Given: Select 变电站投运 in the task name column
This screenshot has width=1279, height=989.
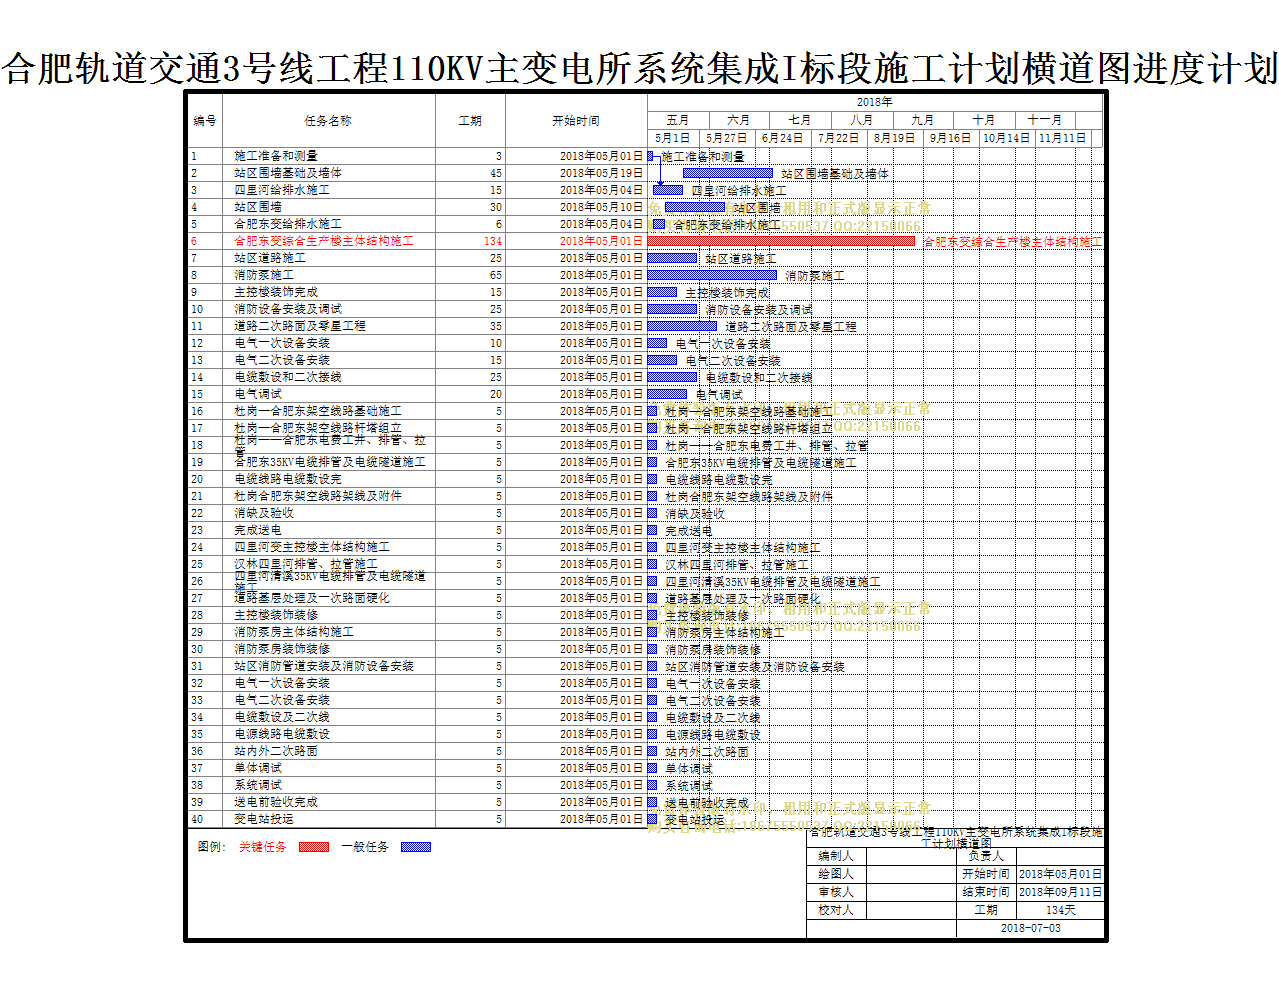Looking at the screenshot, I should (x=264, y=819).
